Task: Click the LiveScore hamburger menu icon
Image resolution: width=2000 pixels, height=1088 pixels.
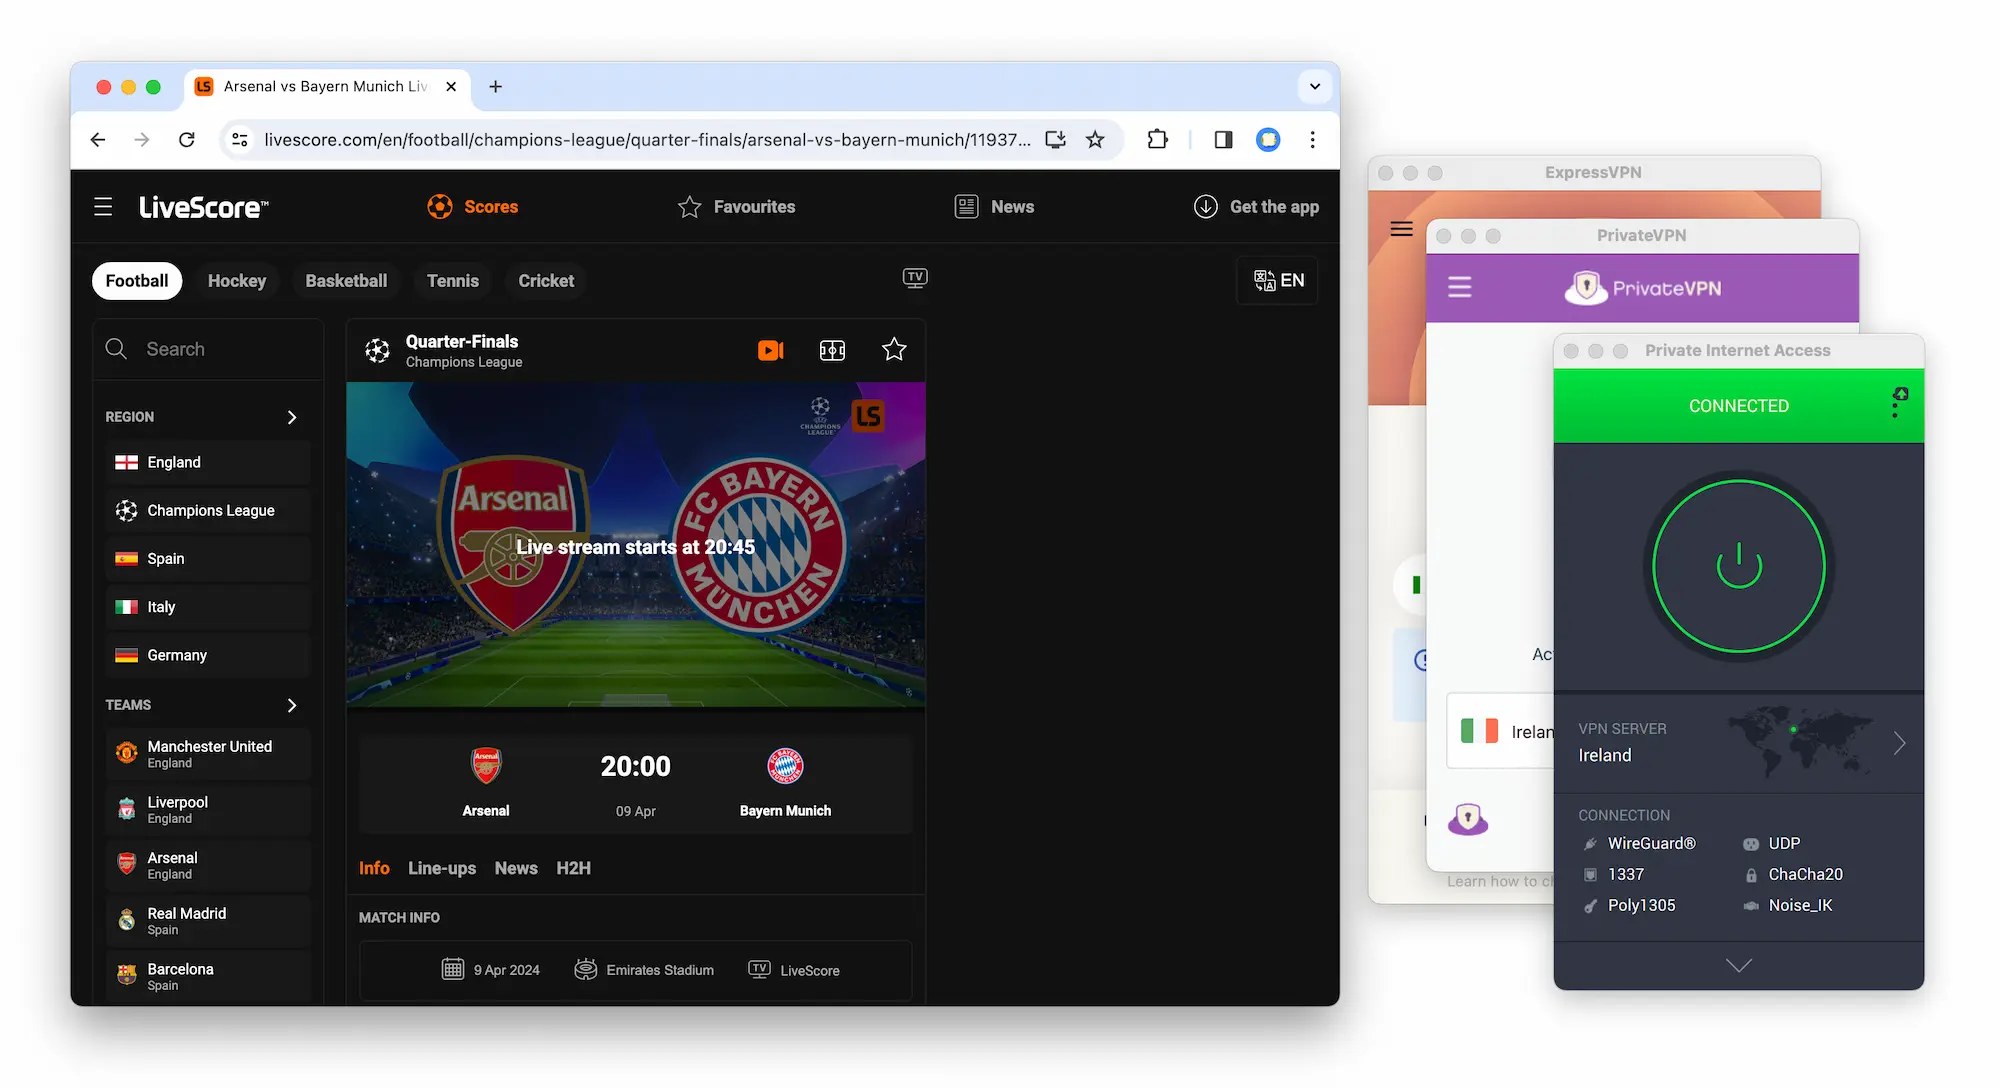Action: click(104, 206)
